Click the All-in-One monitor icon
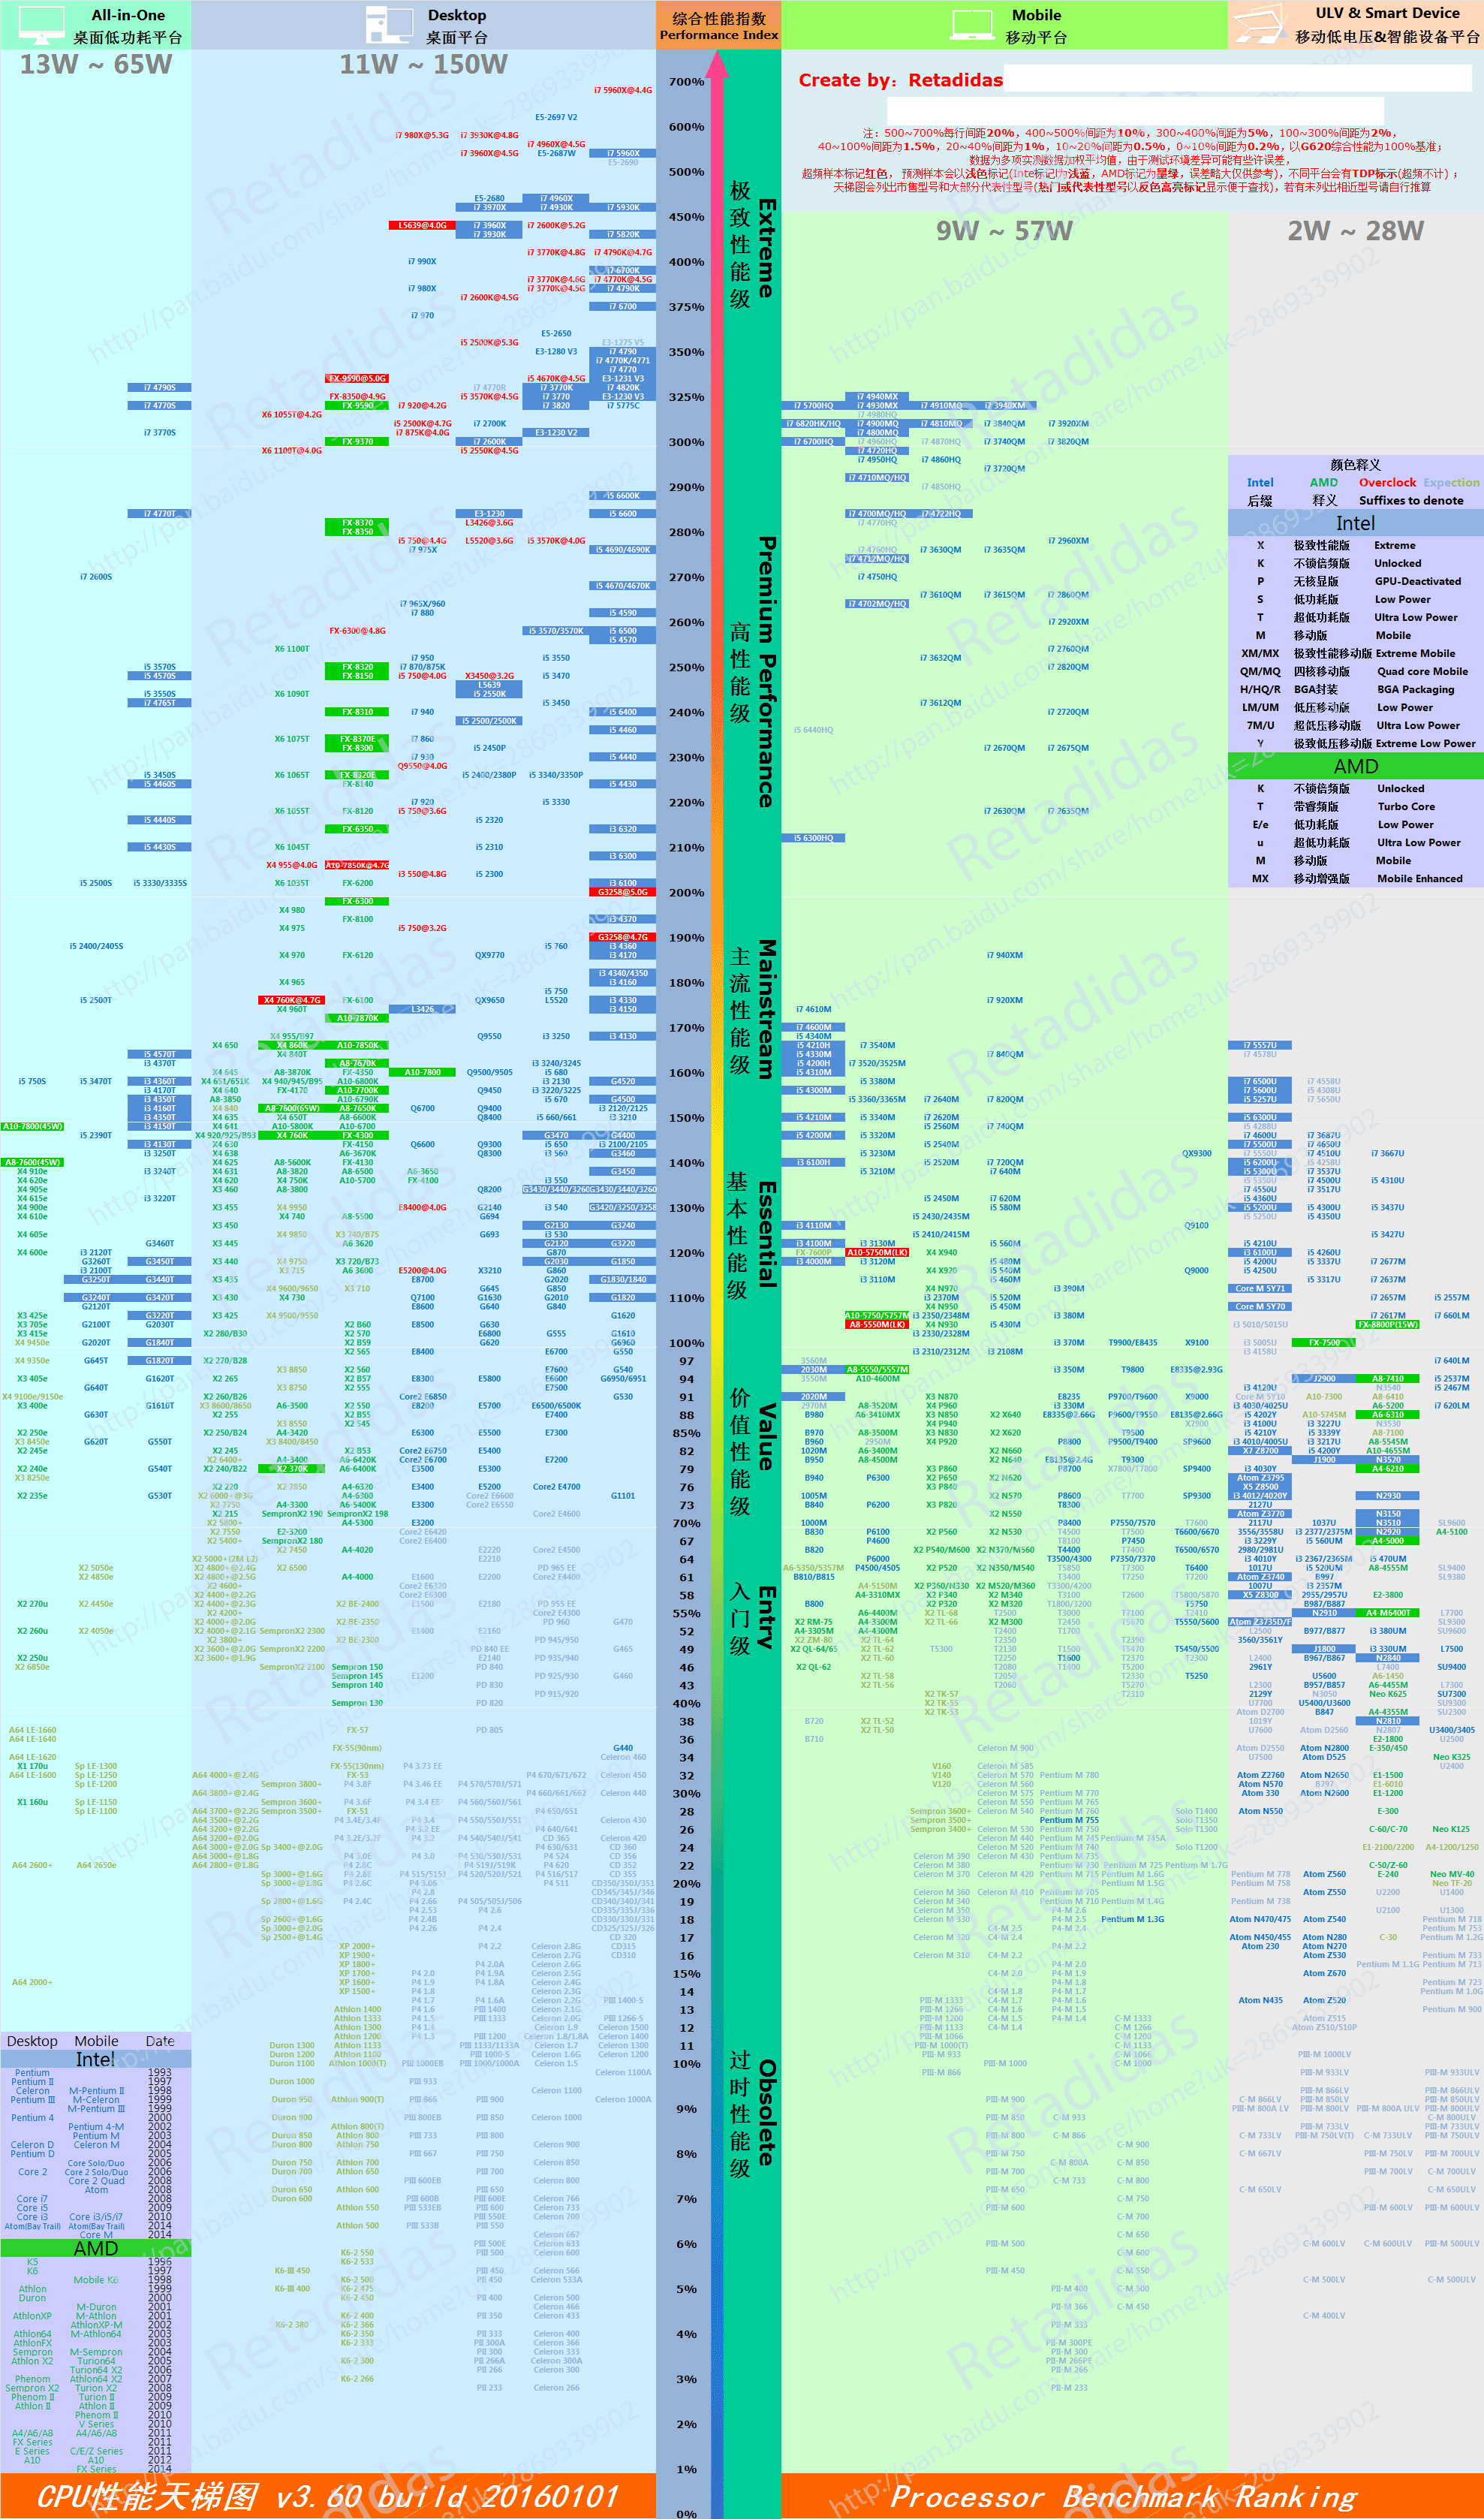1484x2519 pixels. point(42,24)
